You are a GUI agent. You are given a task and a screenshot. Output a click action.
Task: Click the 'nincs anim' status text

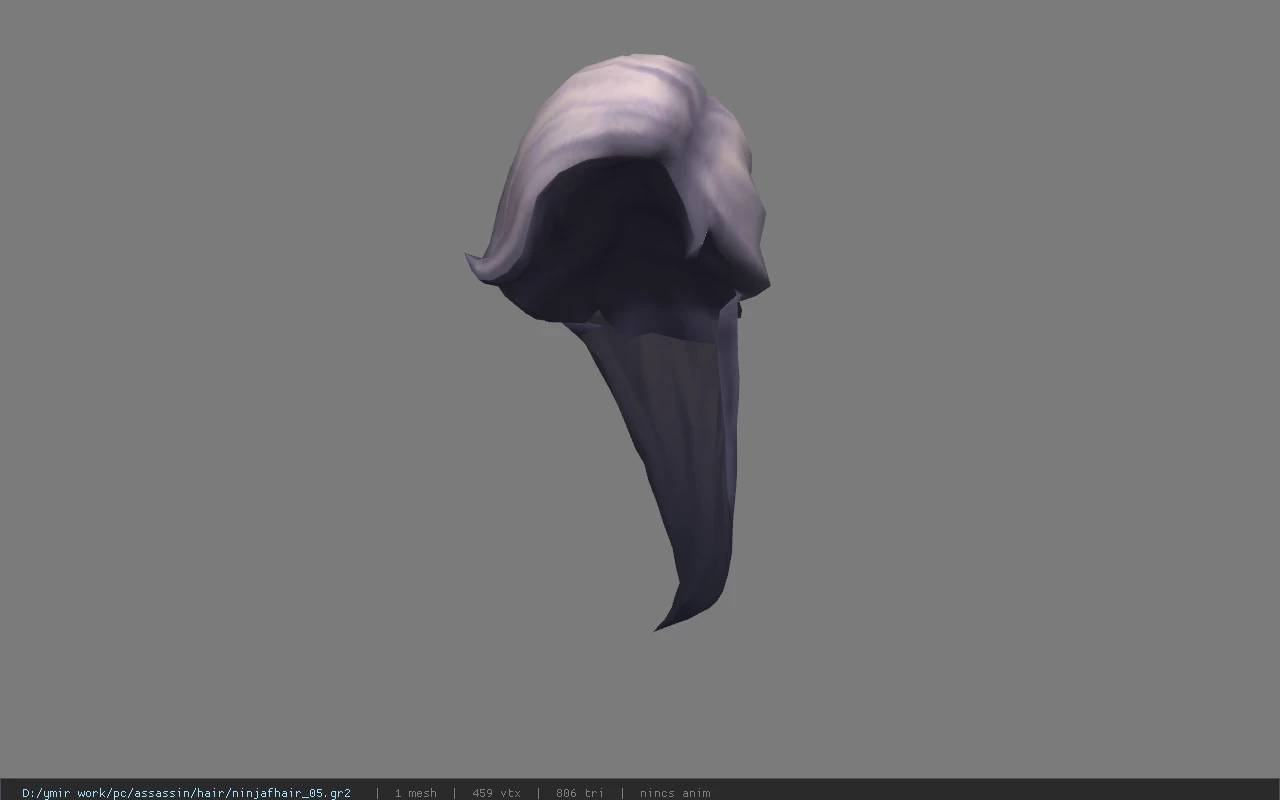675,793
